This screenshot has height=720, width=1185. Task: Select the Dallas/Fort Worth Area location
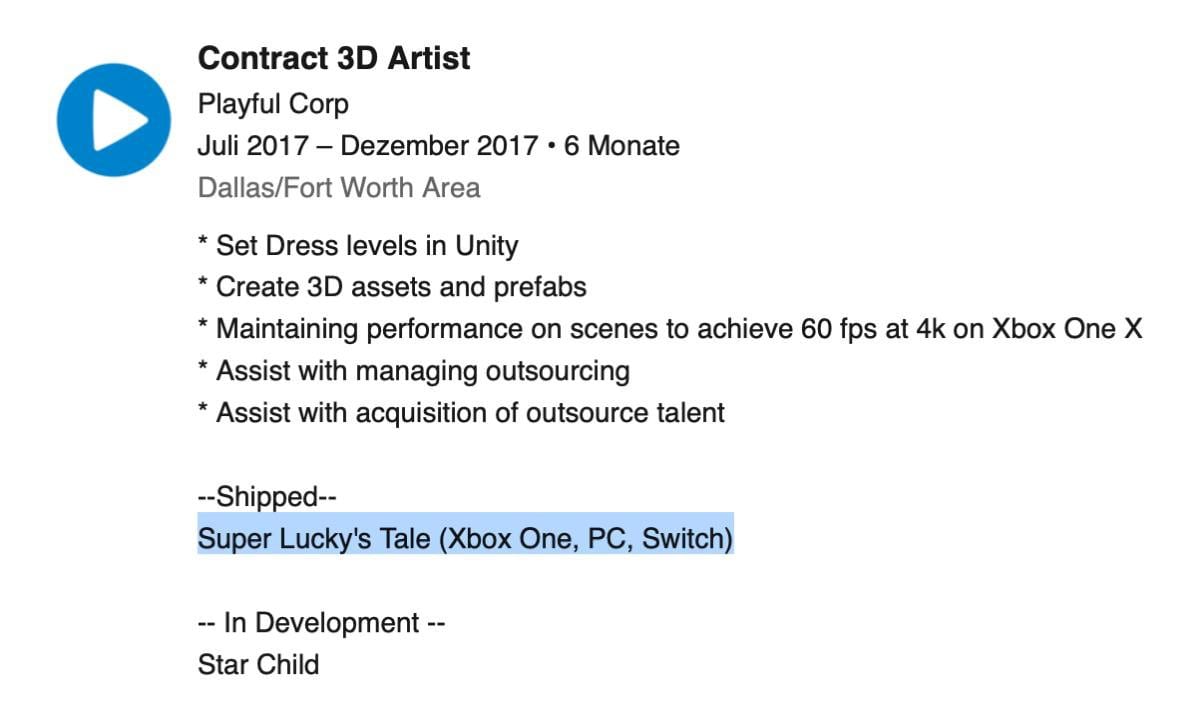339,188
